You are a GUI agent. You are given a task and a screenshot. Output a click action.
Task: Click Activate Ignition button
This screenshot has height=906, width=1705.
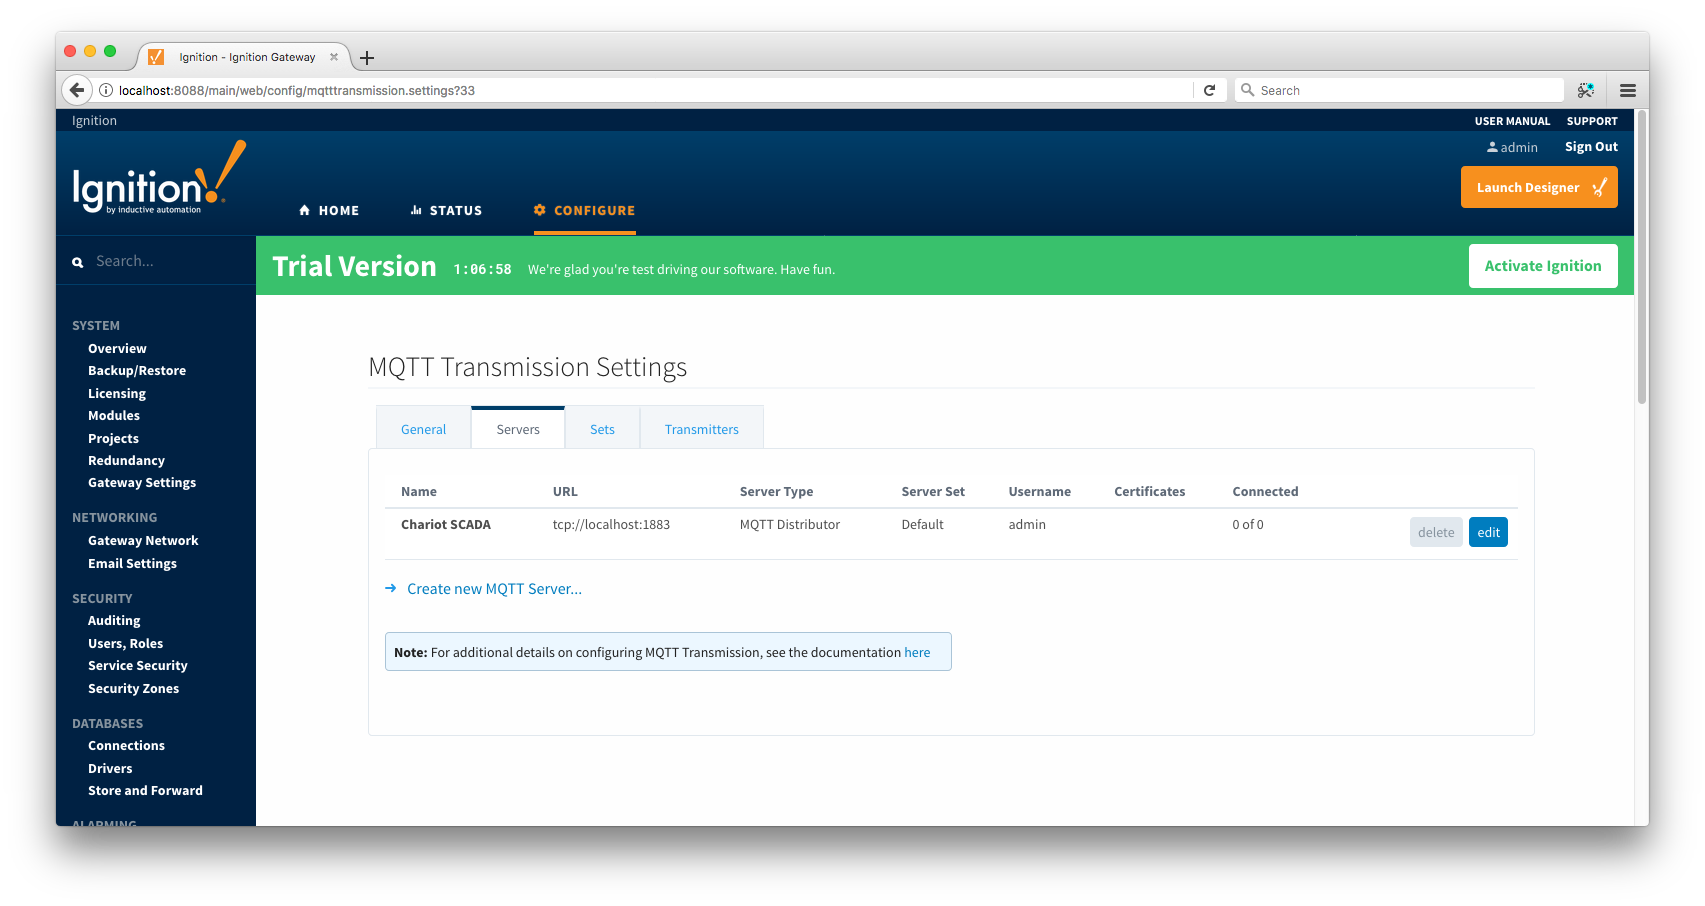pyautogui.click(x=1543, y=266)
